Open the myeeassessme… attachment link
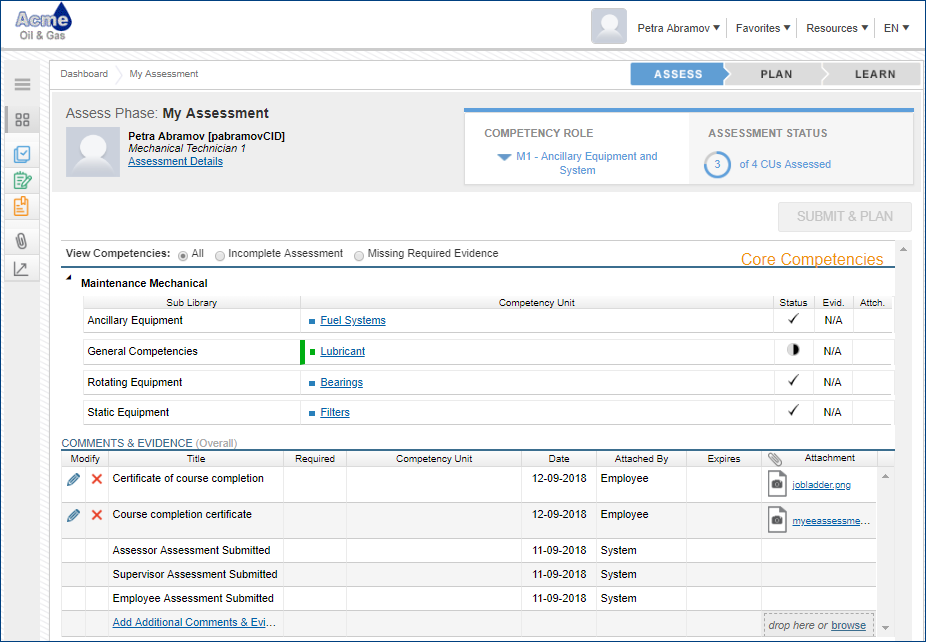This screenshot has height=642, width=926. [831, 521]
